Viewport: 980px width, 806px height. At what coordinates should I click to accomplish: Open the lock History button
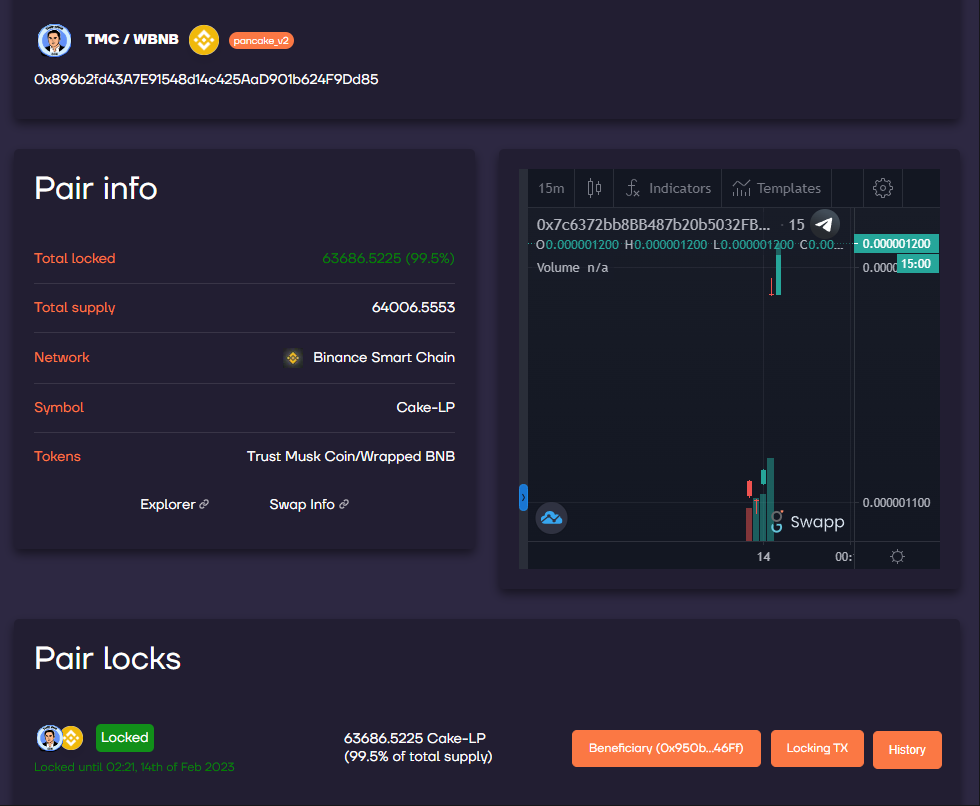click(x=907, y=750)
